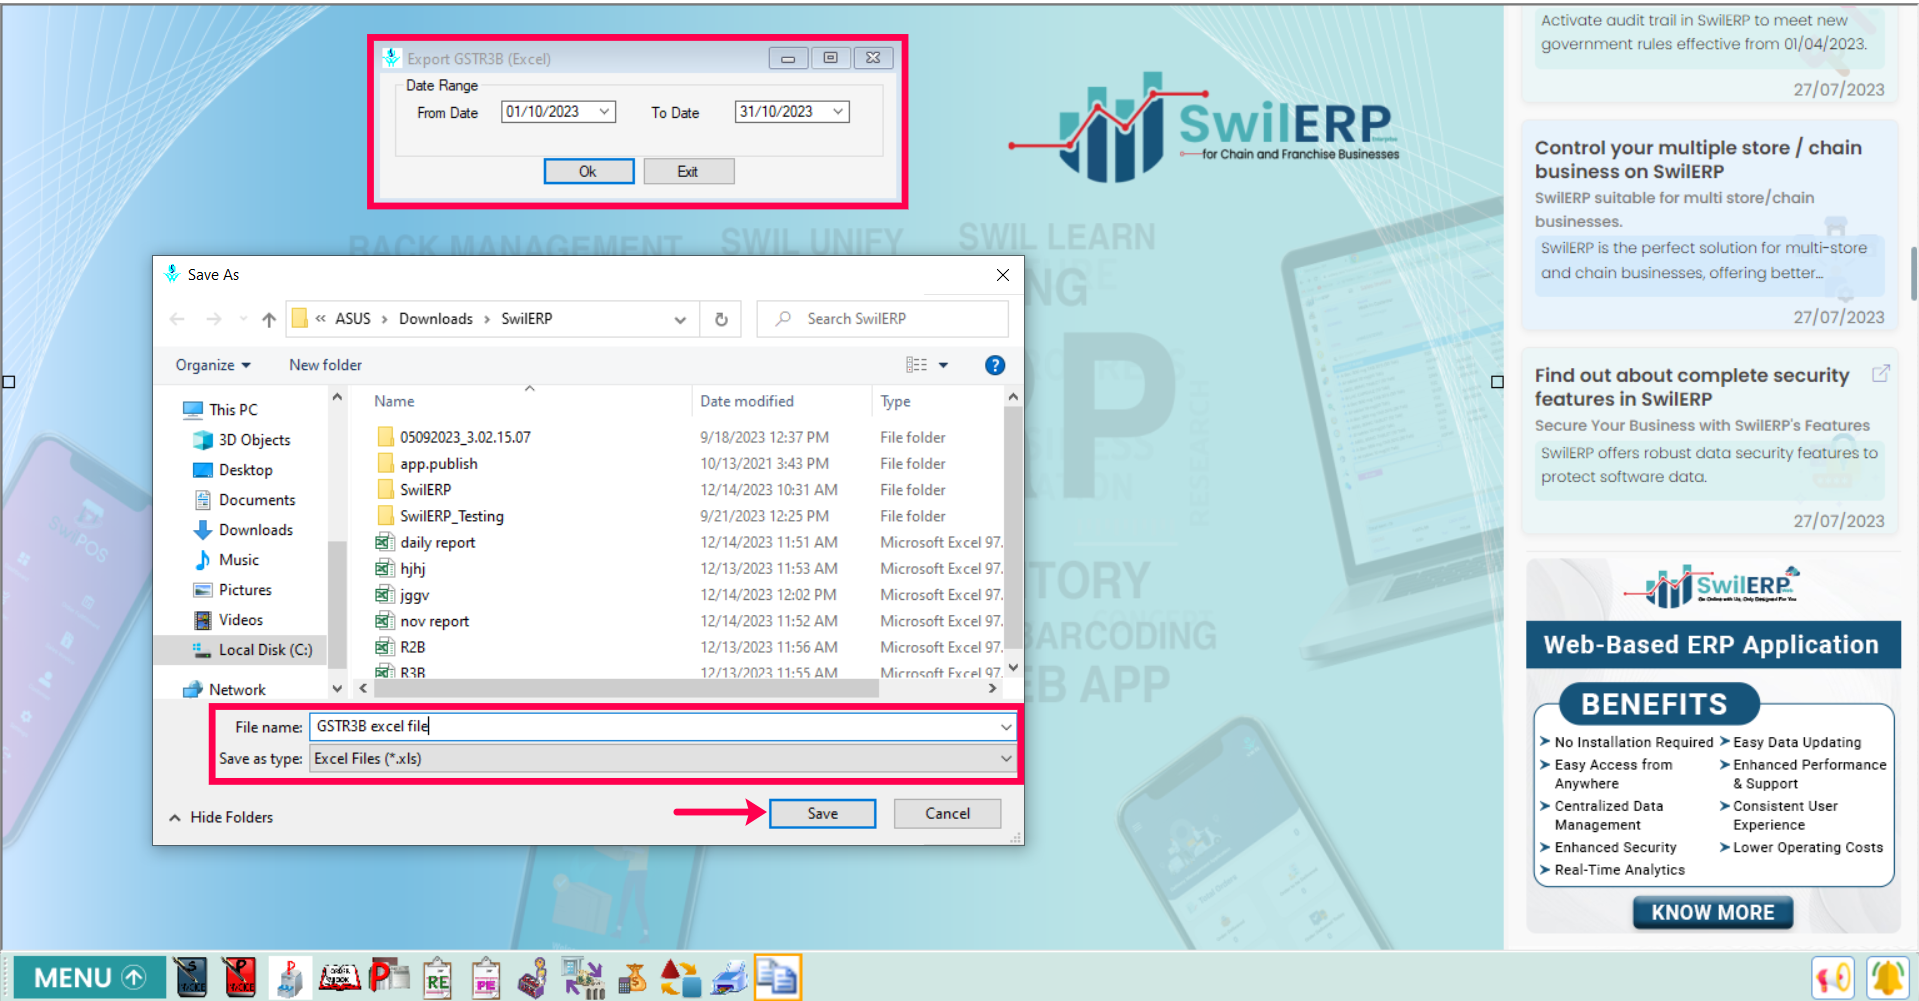Click the shapes swap arrows toolbar icon
The height and width of the screenshot is (1001, 1919).
[x=681, y=978]
